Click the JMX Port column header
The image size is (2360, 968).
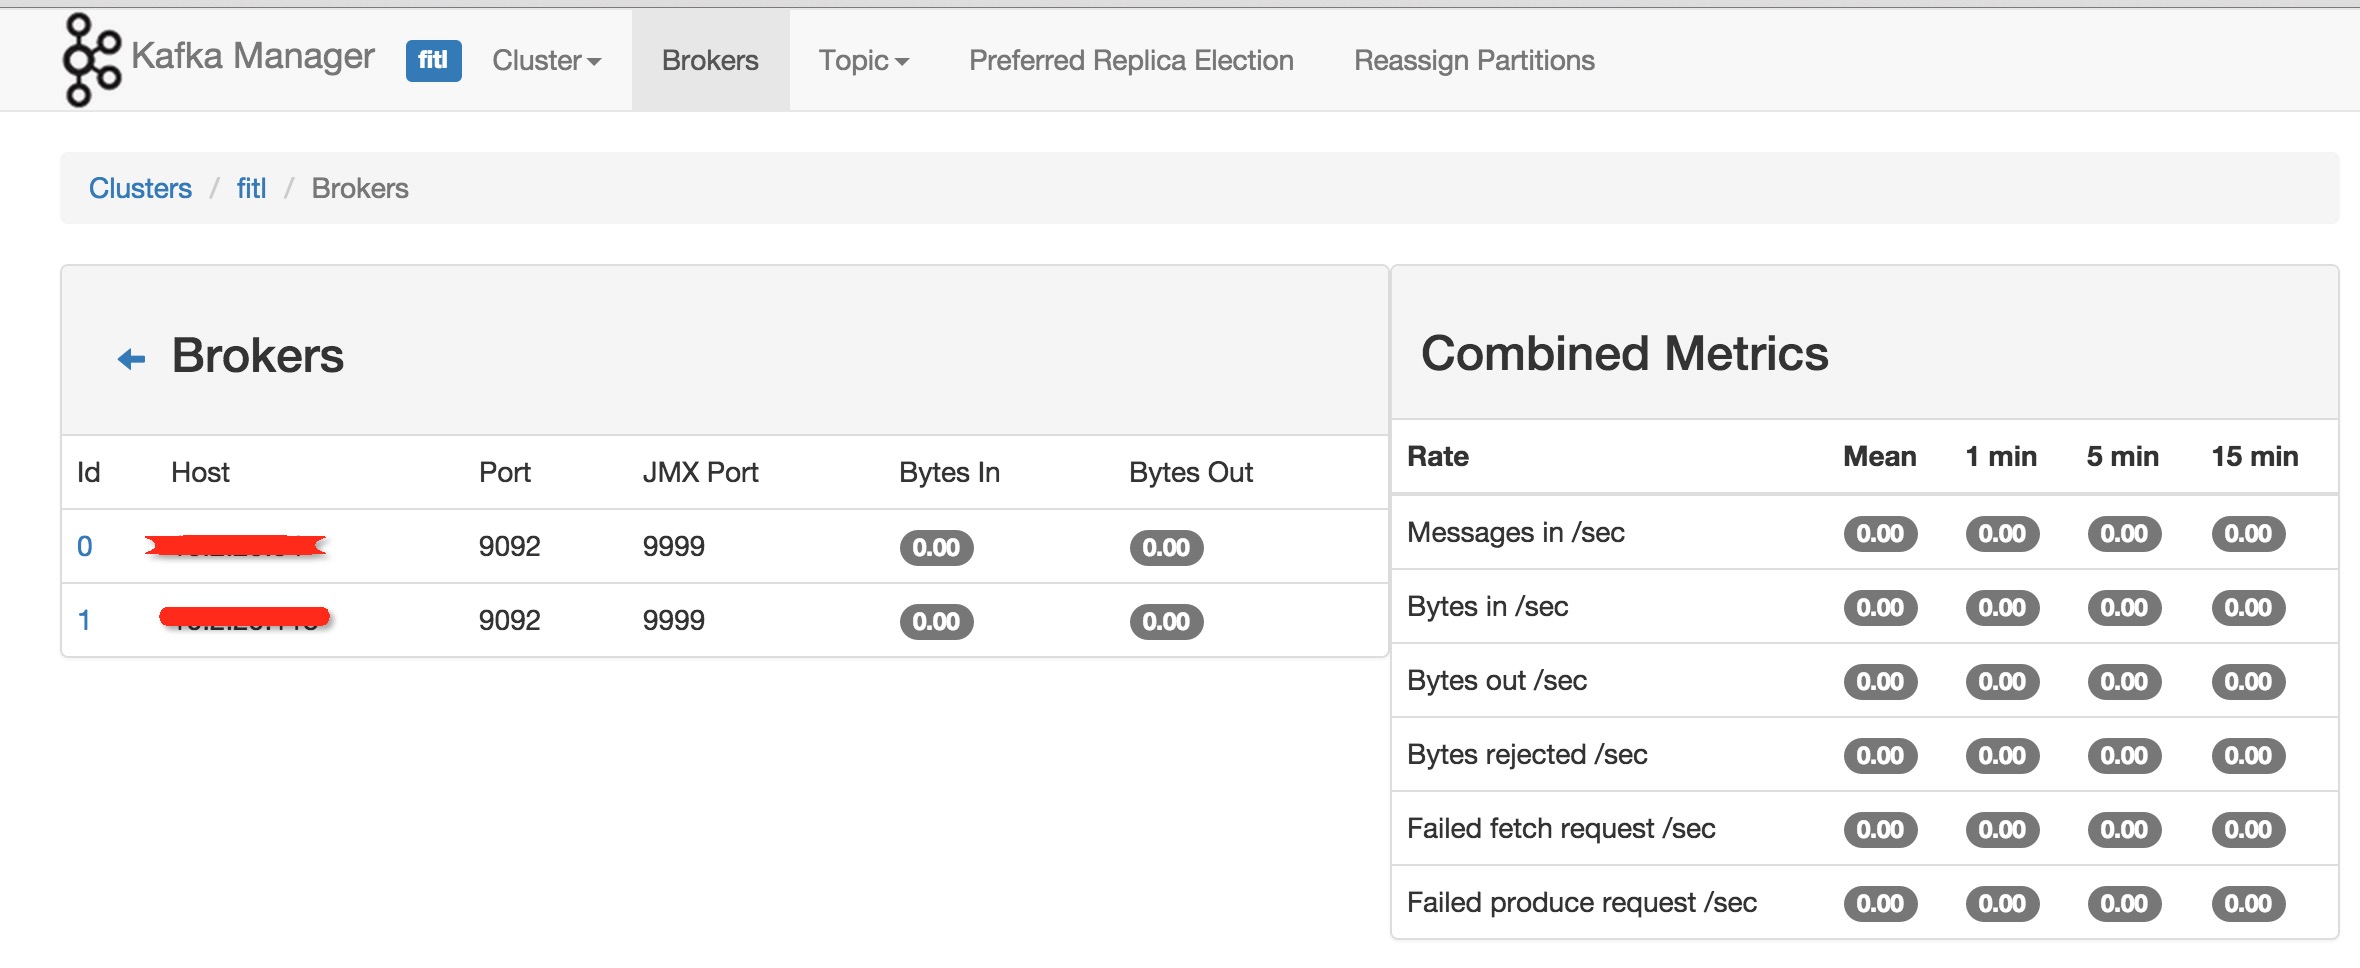pos(700,472)
